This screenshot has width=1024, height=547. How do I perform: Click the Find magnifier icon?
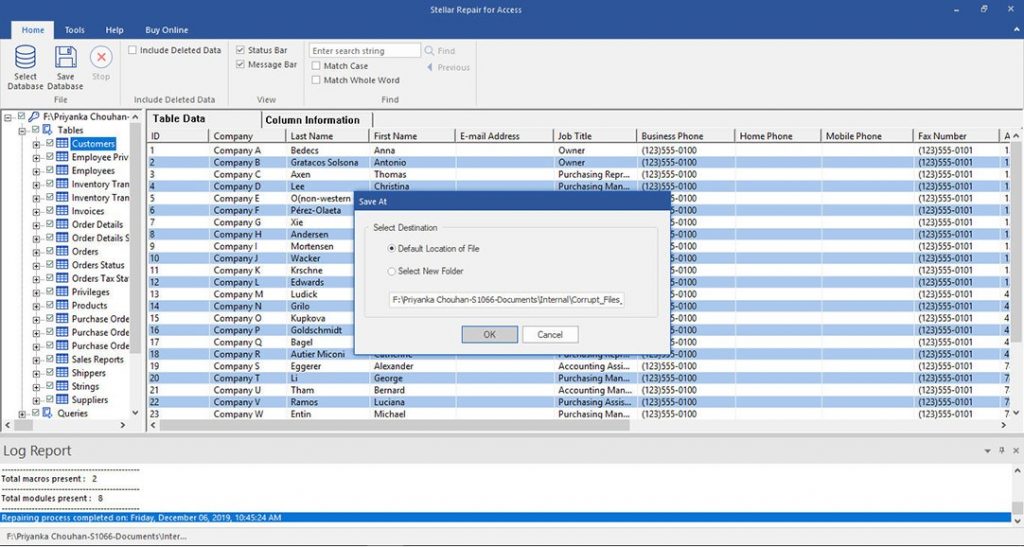pos(430,50)
